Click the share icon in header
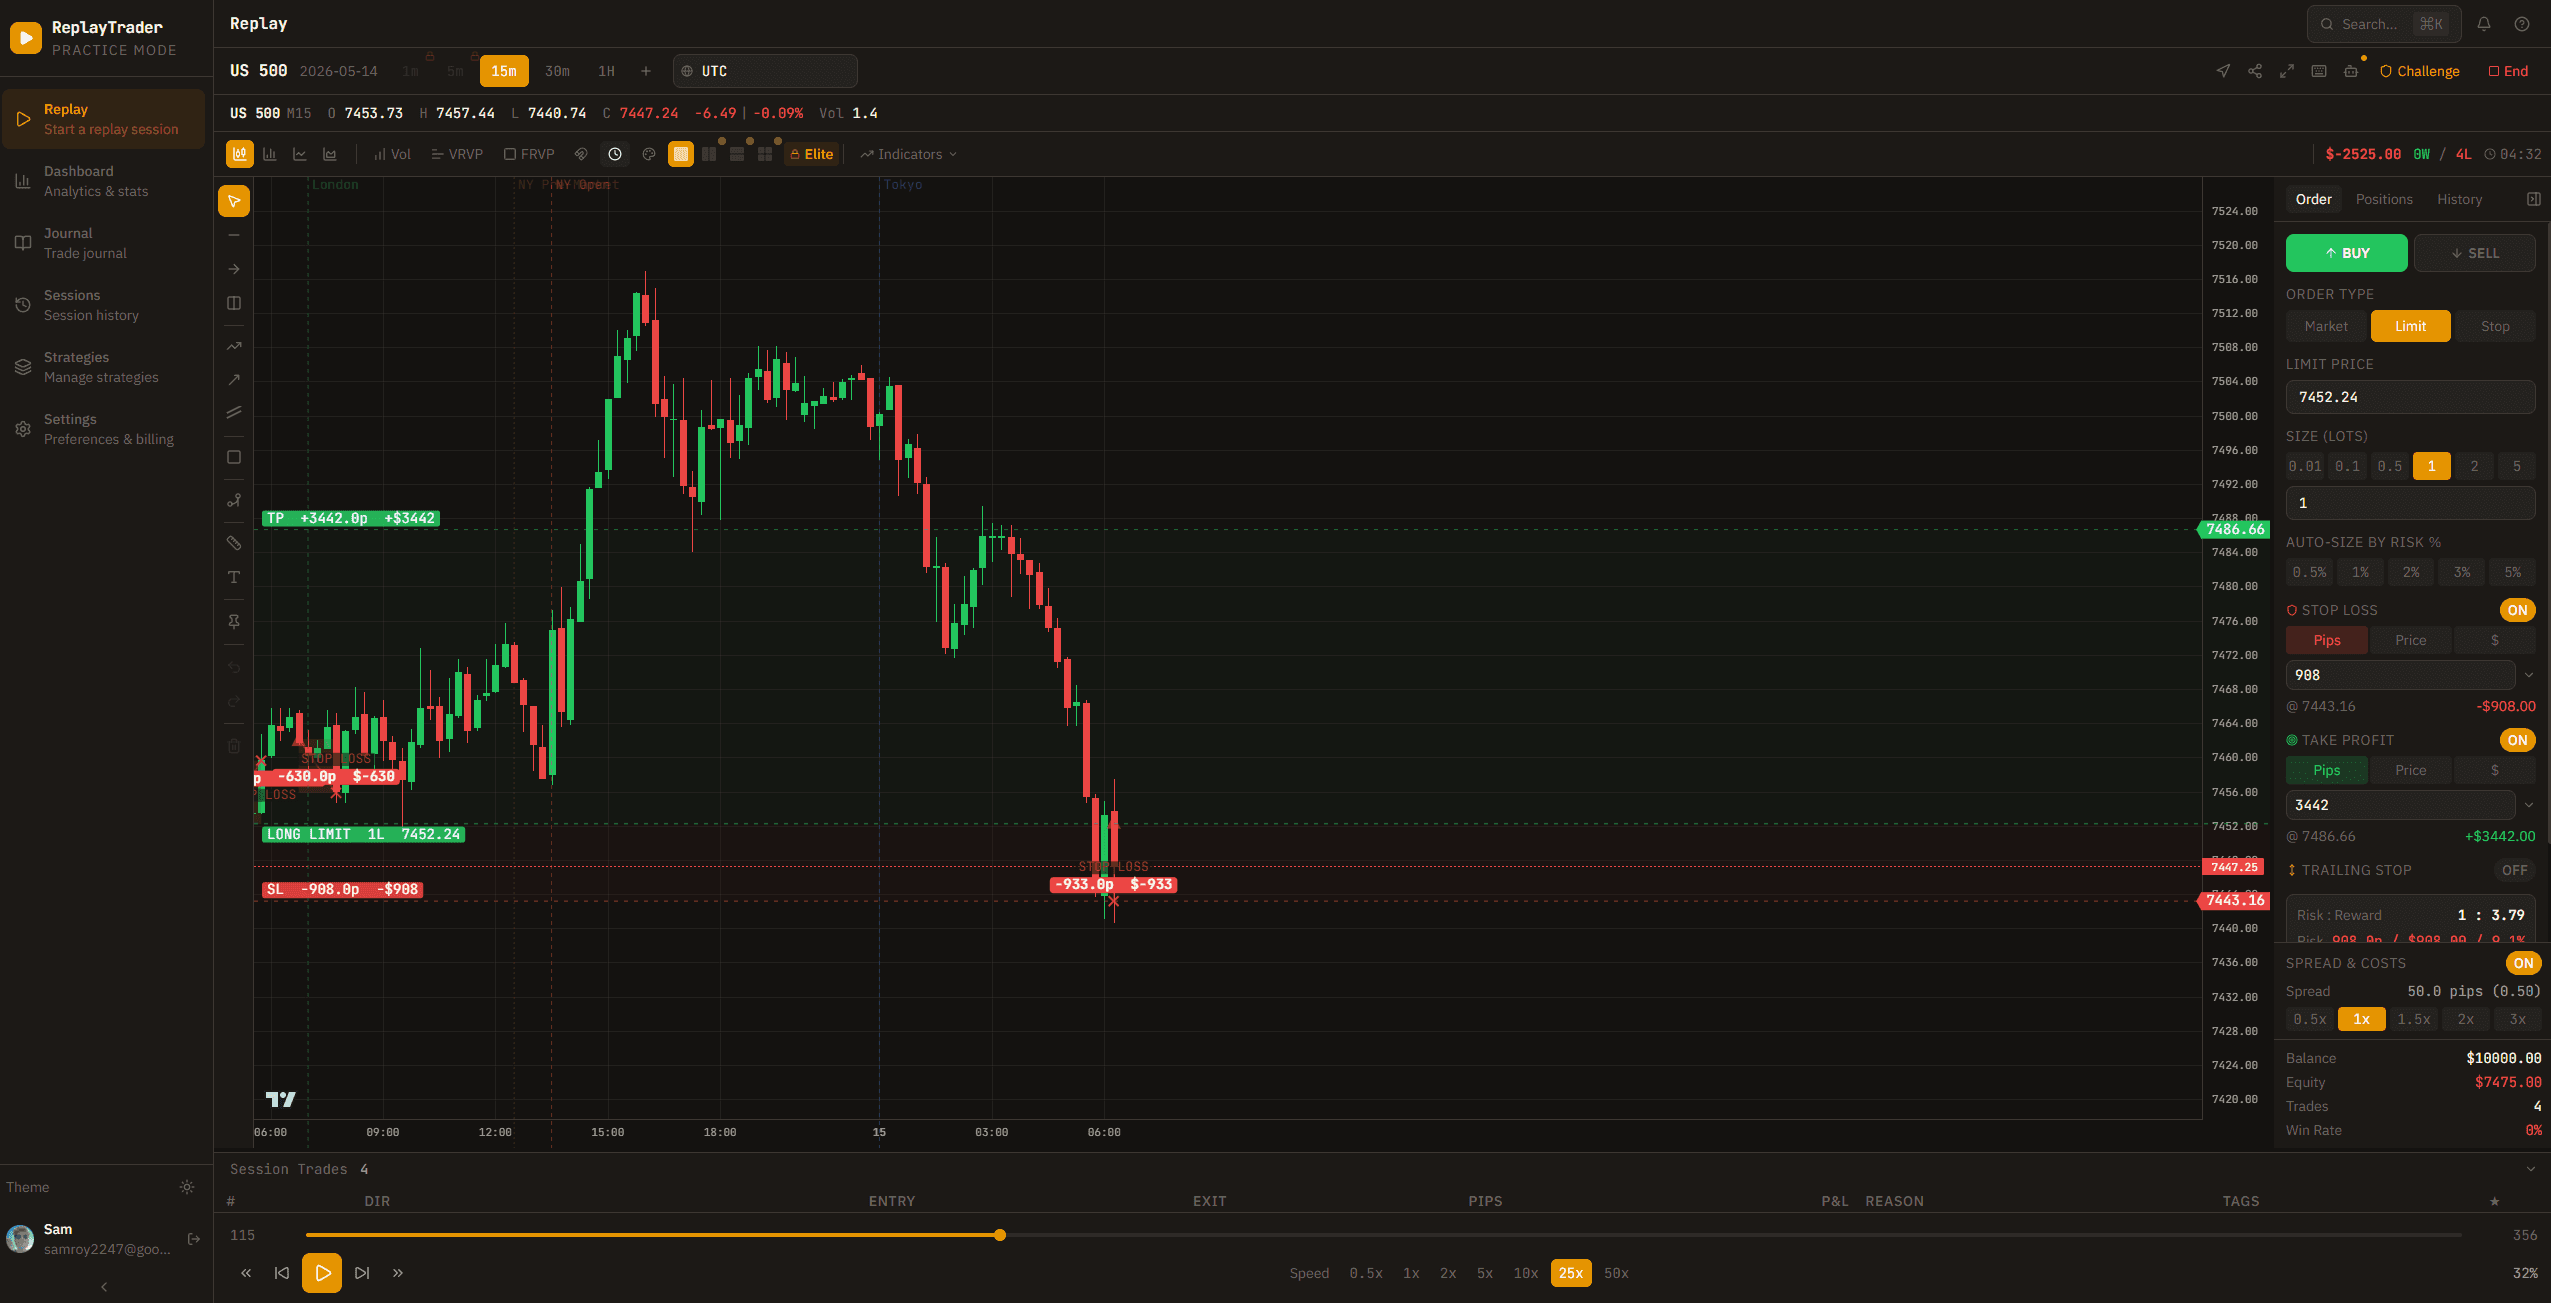The height and width of the screenshot is (1303, 2551). point(2255,71)
